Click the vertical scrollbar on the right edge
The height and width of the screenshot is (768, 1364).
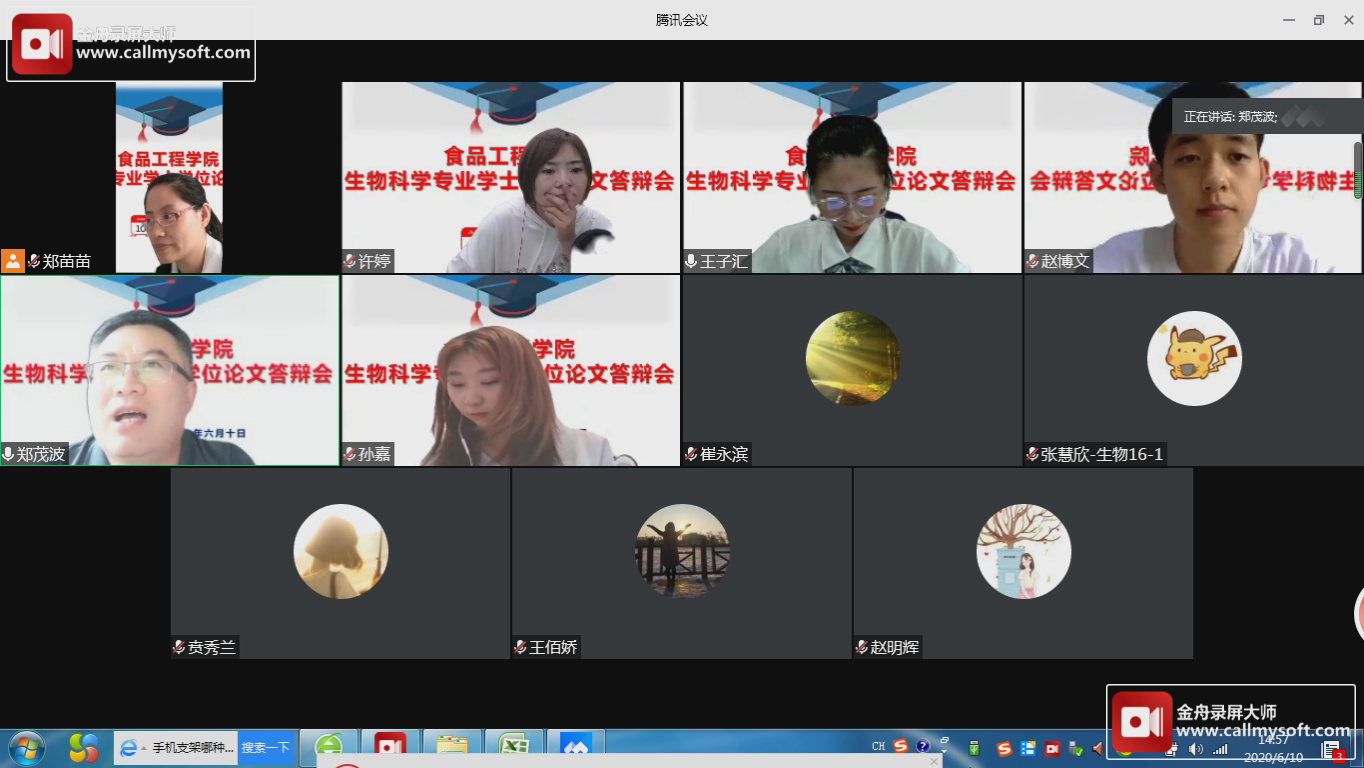pyautogui.click(x=1358, y=170)
